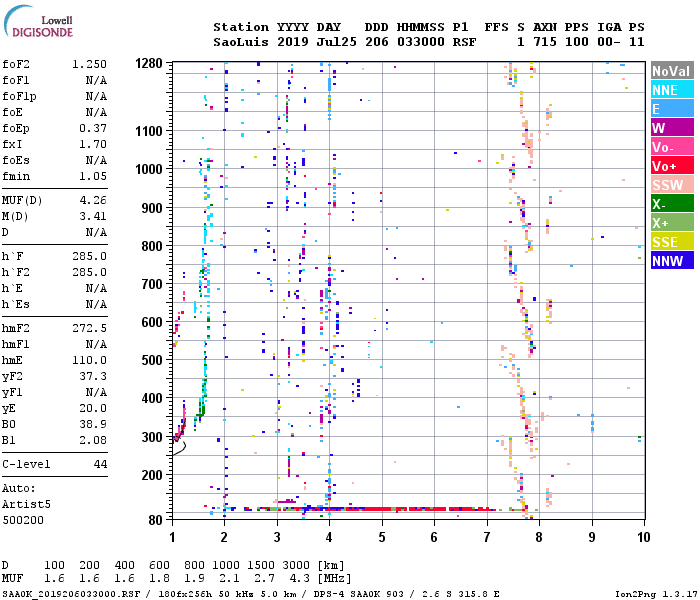
Task: Click the fxI value 1.70
Action: [93, 144]
